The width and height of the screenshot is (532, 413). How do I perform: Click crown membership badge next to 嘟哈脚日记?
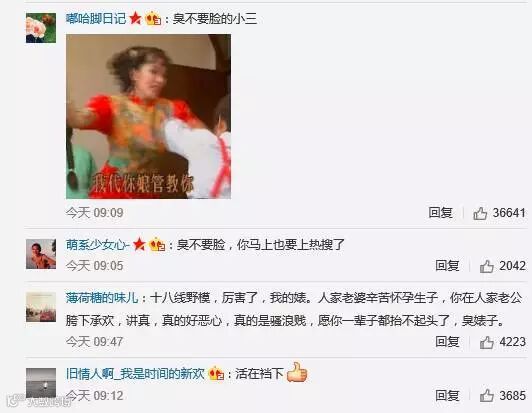[153, 19]
